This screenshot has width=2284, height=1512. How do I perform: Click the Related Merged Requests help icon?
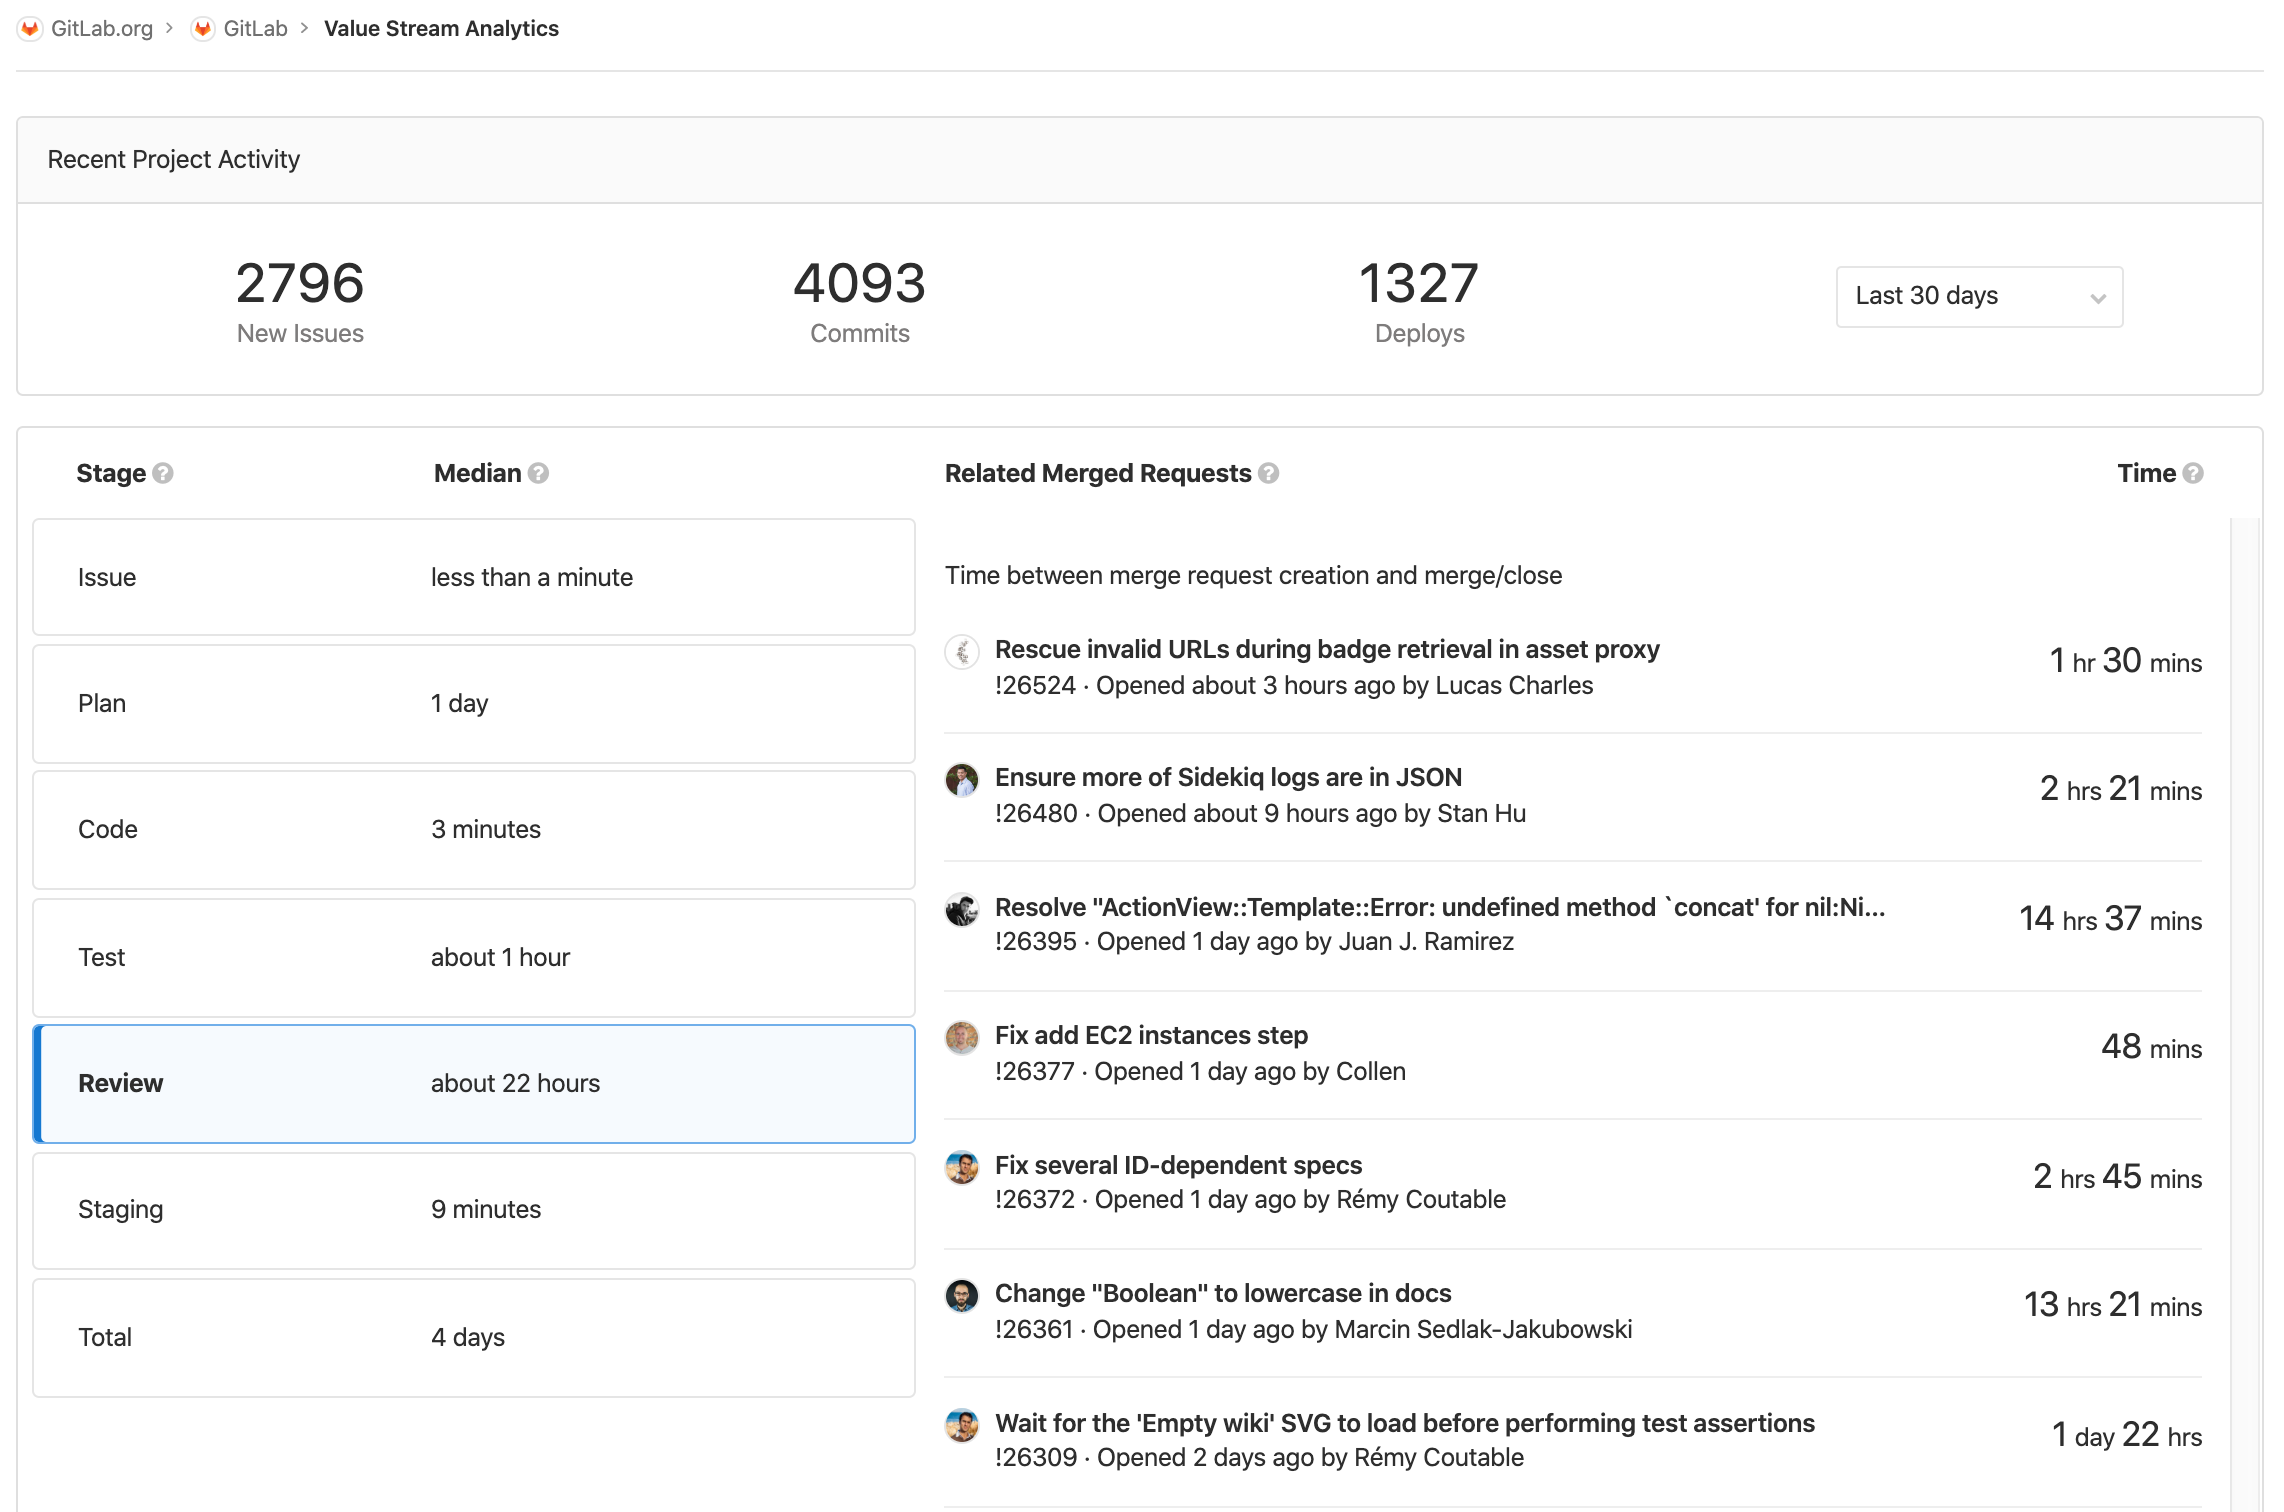[1269, 473]
